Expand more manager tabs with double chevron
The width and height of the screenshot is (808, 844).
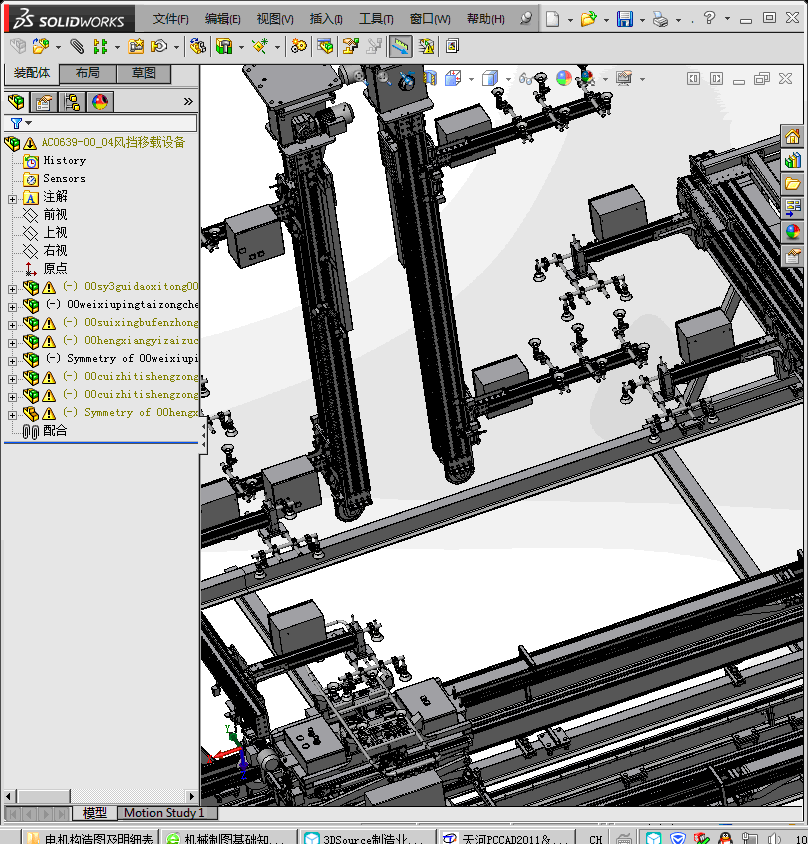pos(188,102)
